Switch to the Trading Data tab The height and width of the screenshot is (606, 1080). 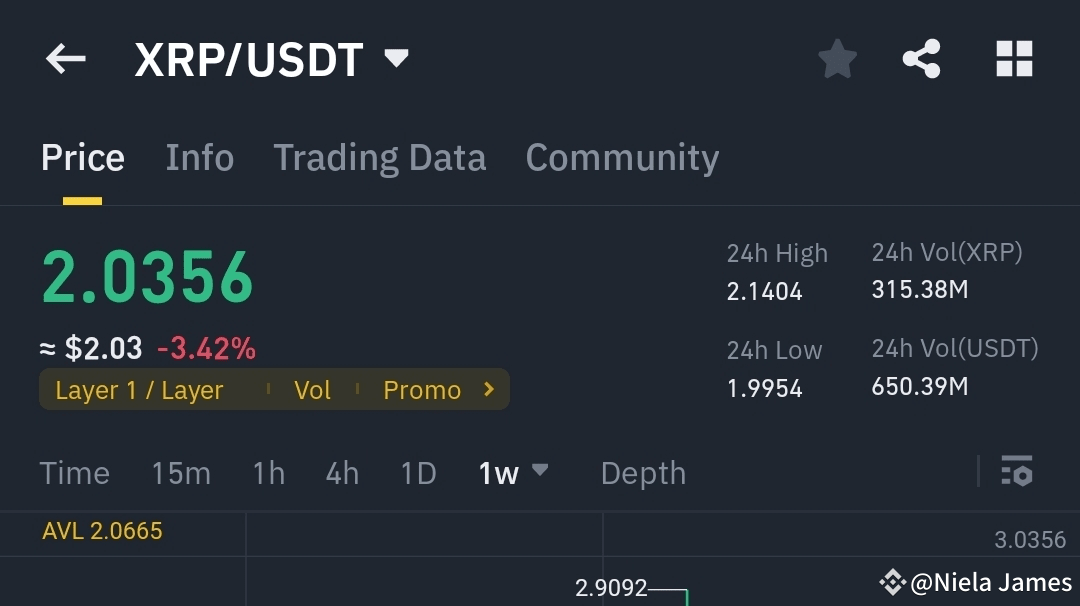point(379,157)
